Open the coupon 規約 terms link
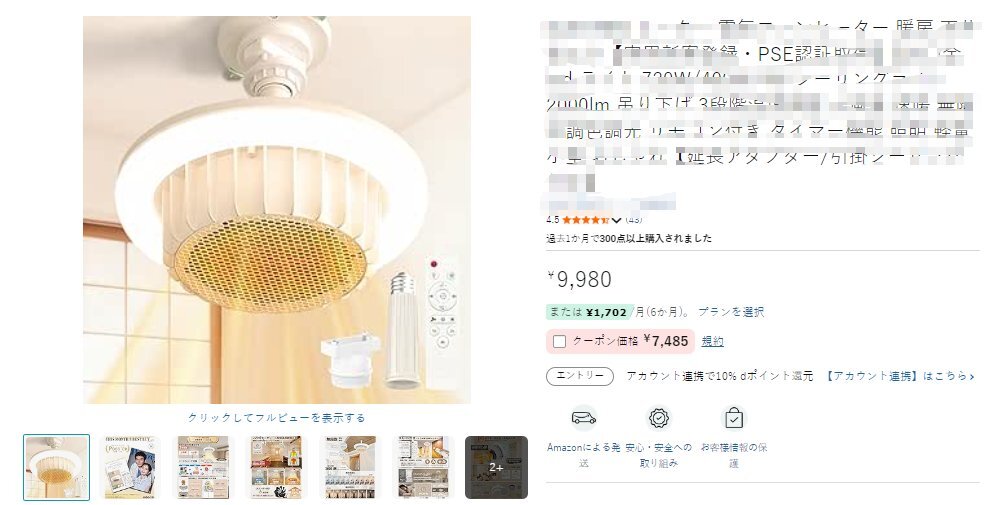The width and height of the screenshot is (995, 505). click(x=713, y=341)
